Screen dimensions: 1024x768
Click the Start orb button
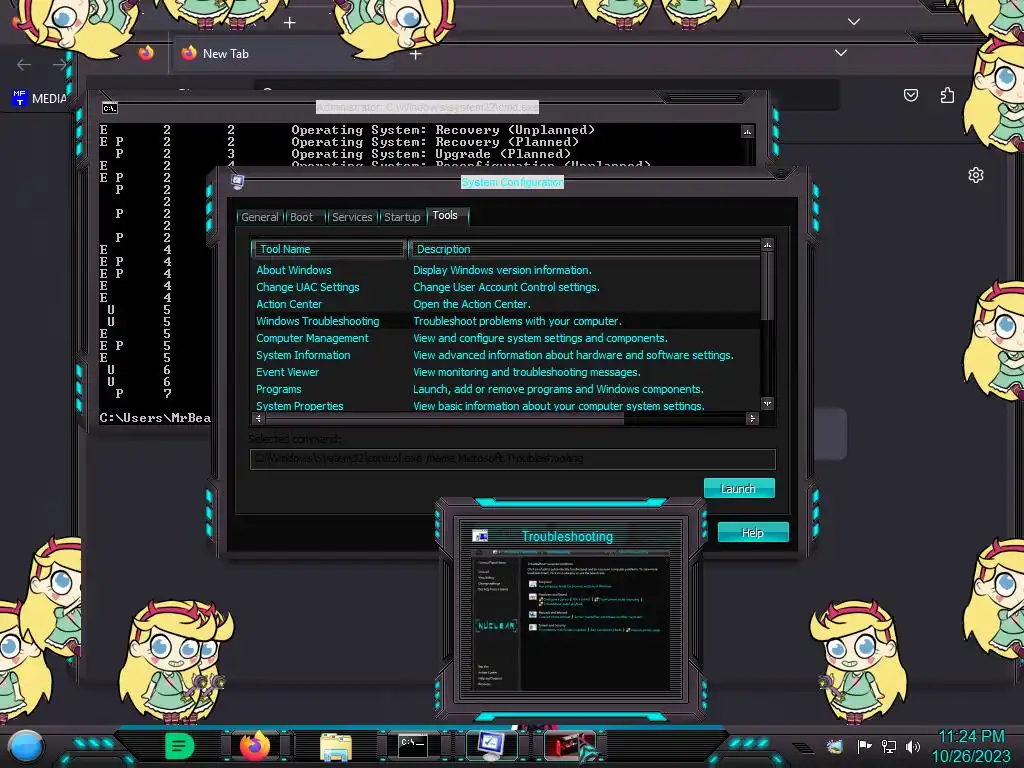[26, 746]
